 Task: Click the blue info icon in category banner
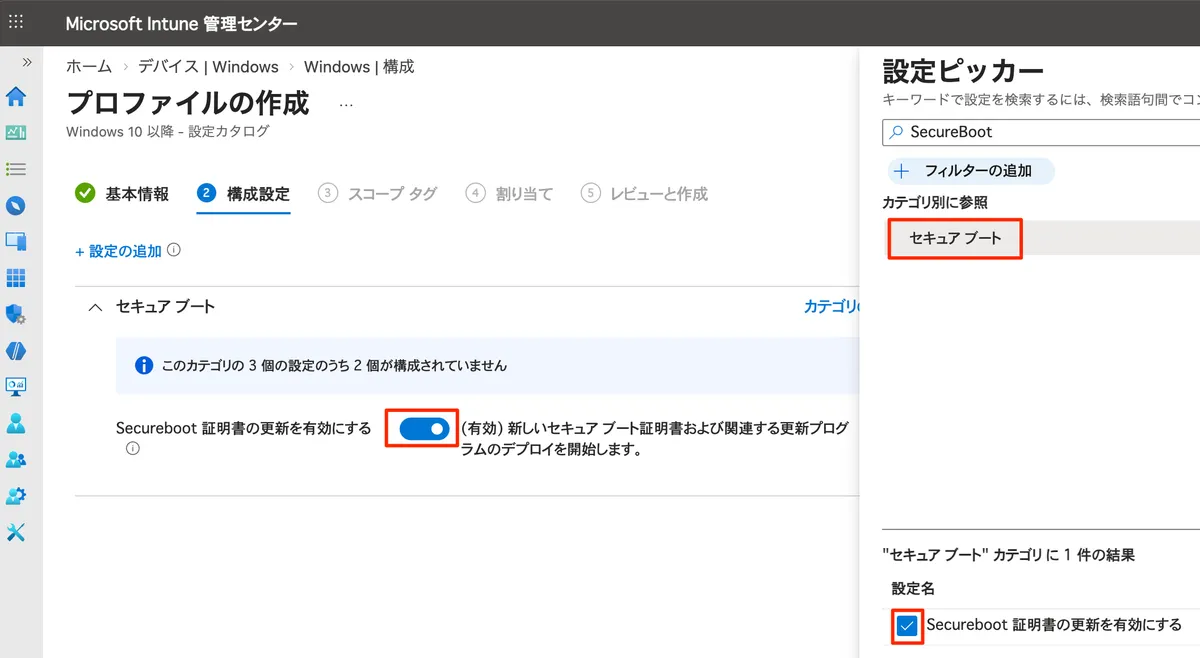coord(144,365)
